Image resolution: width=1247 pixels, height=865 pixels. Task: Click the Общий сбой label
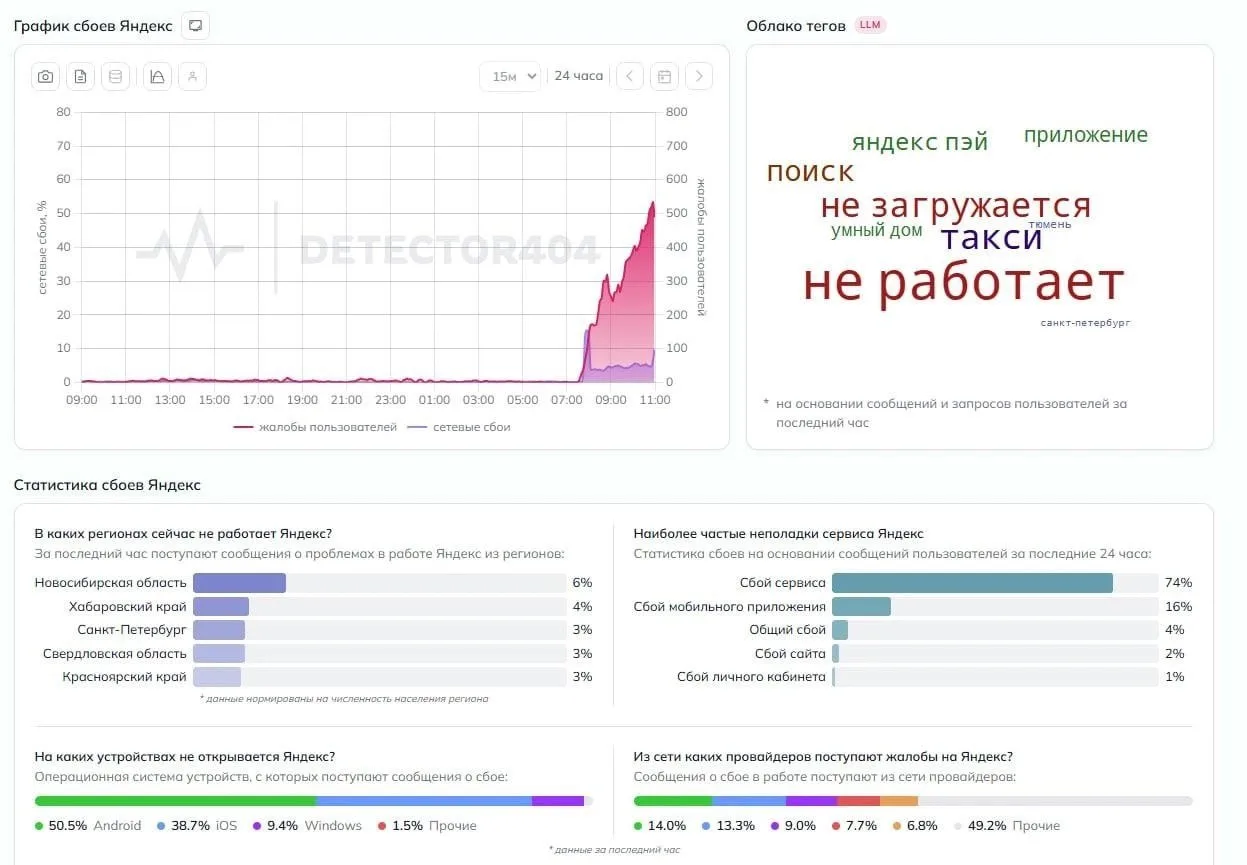click(x=788, y=630)
